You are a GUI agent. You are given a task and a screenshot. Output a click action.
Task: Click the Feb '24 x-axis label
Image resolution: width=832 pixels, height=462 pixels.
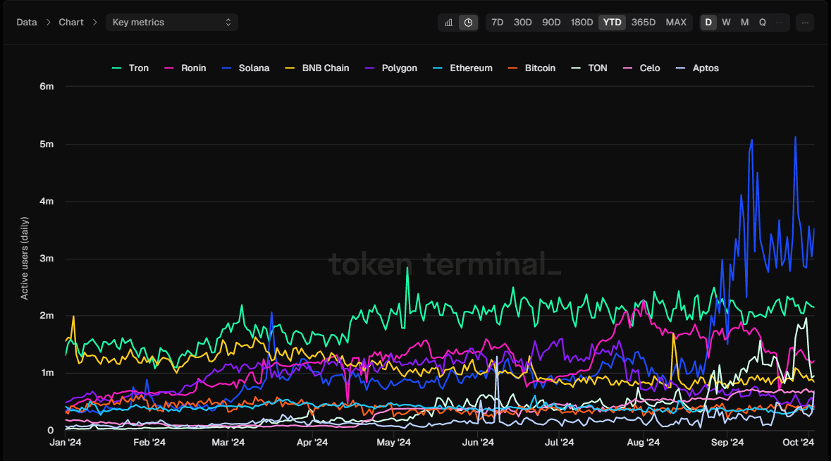point(150,442)
